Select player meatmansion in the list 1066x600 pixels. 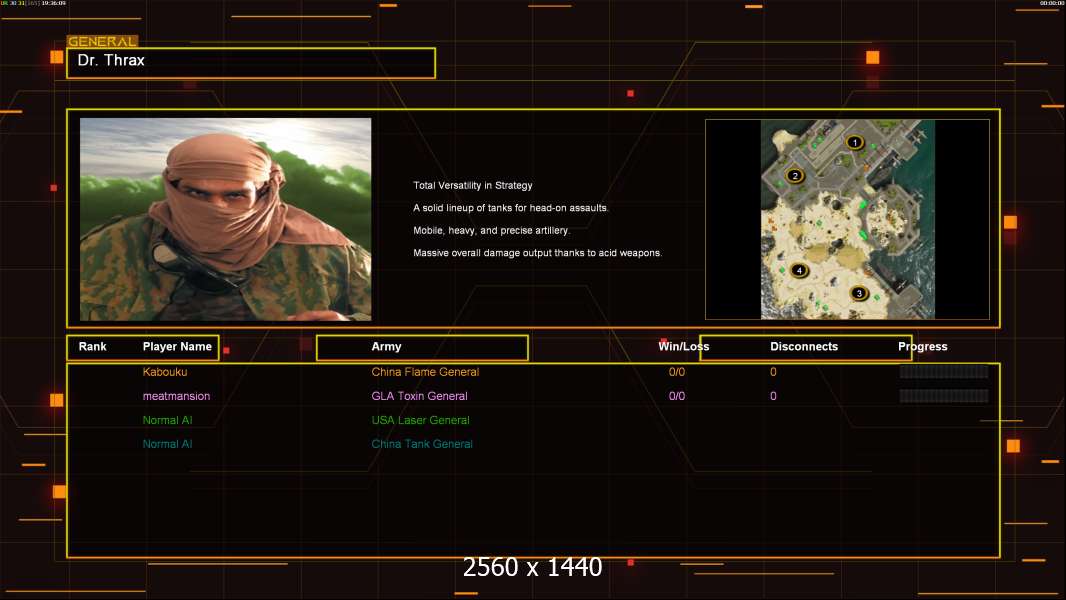(x=176, y=396)
